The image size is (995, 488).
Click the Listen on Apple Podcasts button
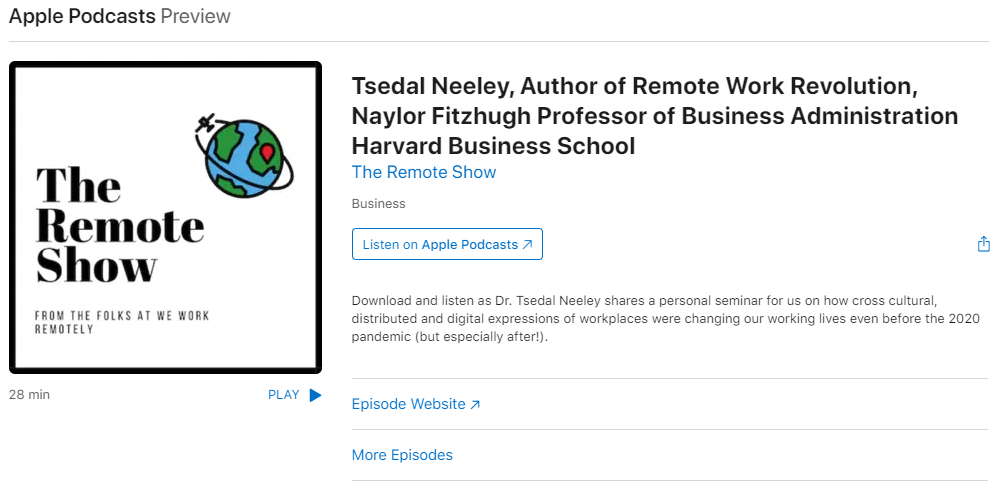click(447, 244)
